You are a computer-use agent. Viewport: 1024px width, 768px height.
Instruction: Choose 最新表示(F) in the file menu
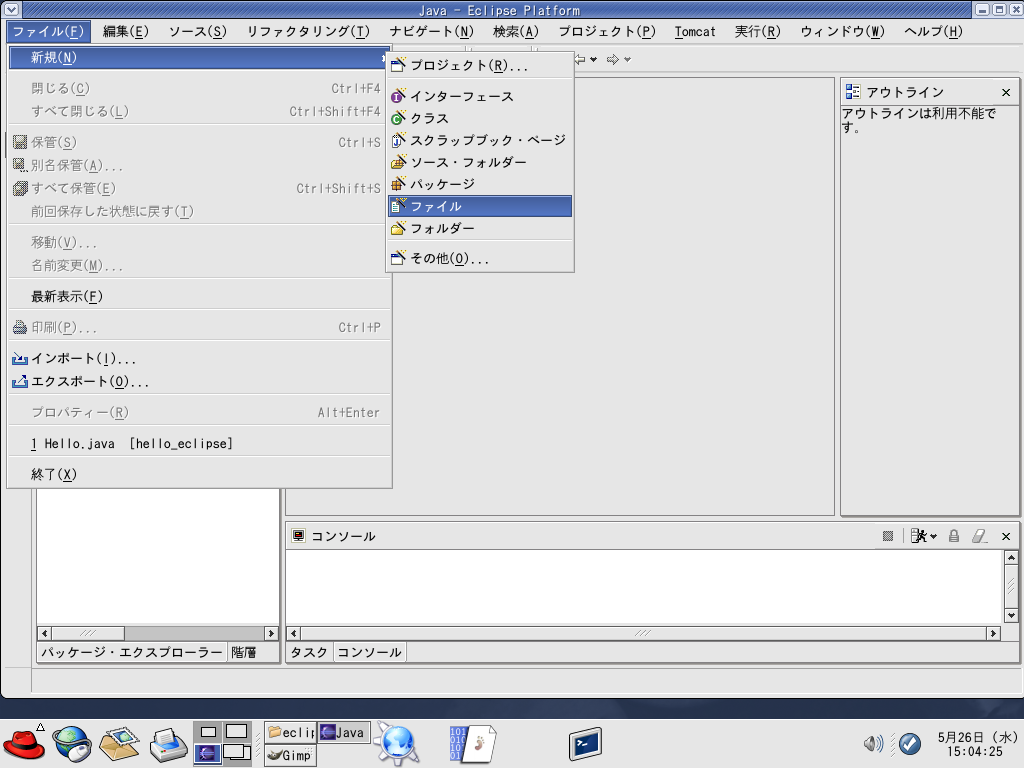pyautogui.click(x=199, y=296)
